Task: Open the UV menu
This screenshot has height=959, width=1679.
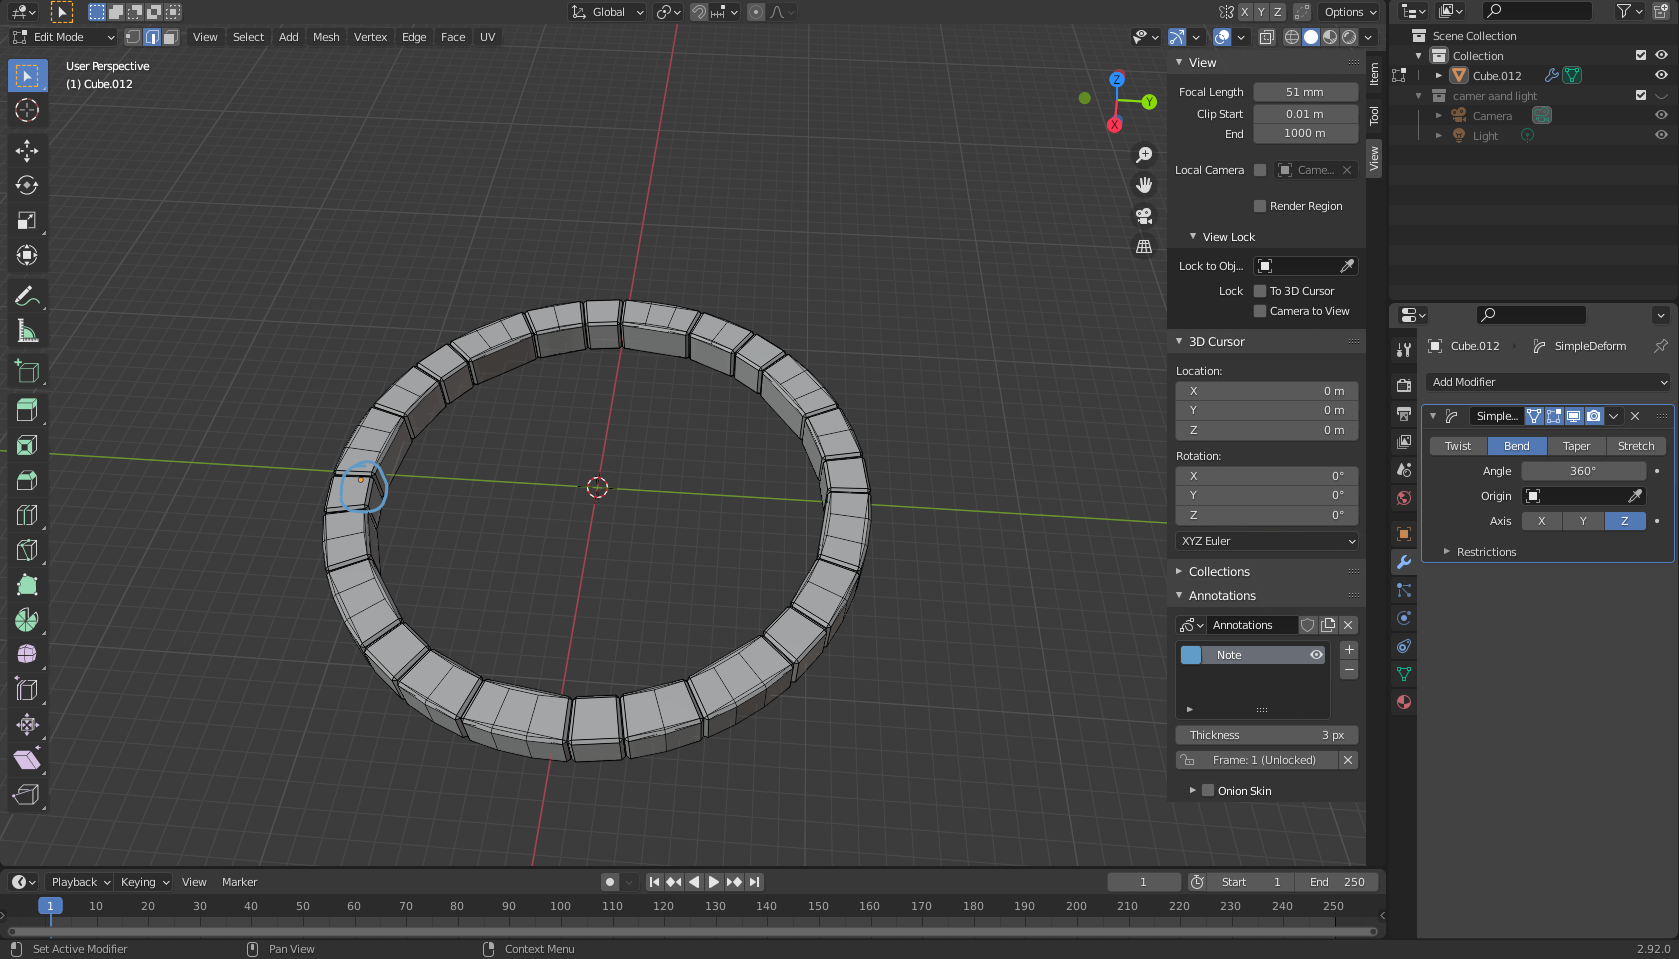Action: click(x=487, y=37)
